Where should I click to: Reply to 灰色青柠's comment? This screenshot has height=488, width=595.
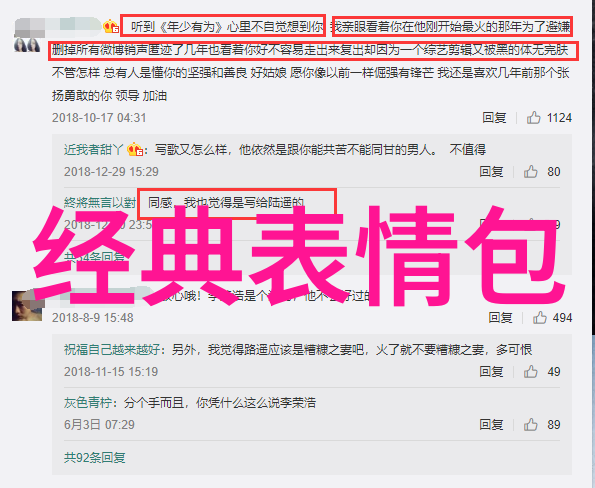[491, 425]
